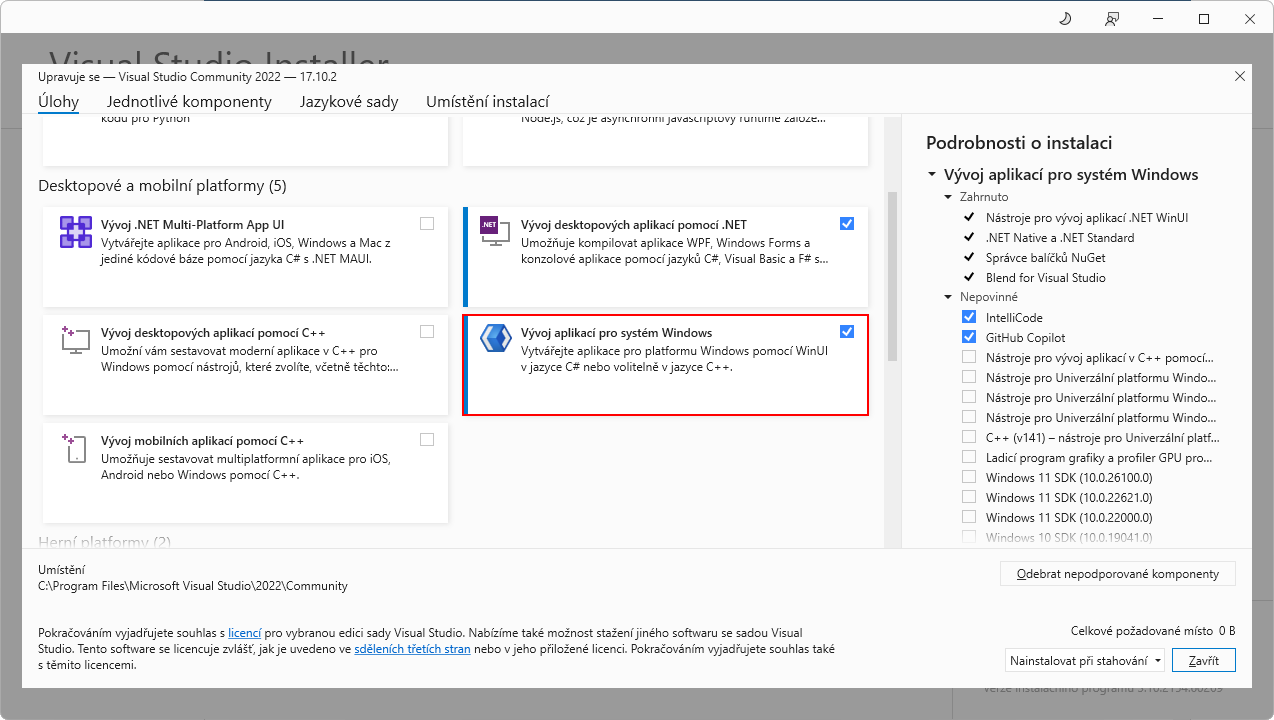The image size is (1274, 720).
Task: Check Windows 11 SDK (10.0.26100.0)
Action: pos(968,476)
